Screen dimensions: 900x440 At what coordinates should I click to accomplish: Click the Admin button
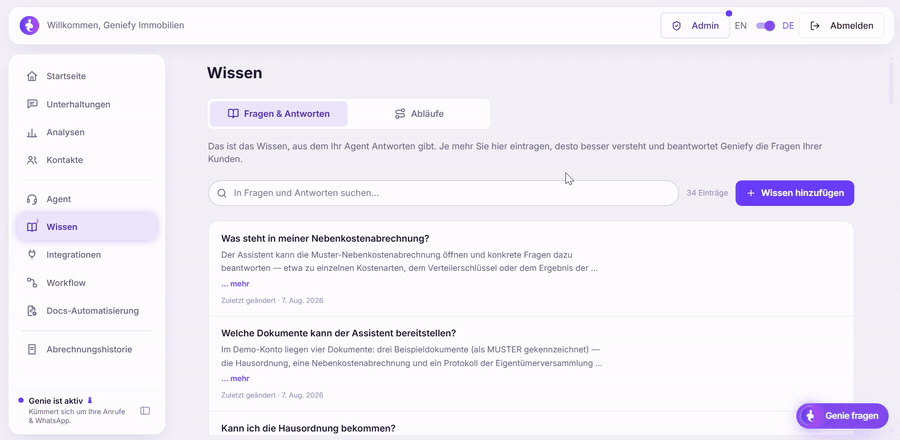(x=695, y=26)
